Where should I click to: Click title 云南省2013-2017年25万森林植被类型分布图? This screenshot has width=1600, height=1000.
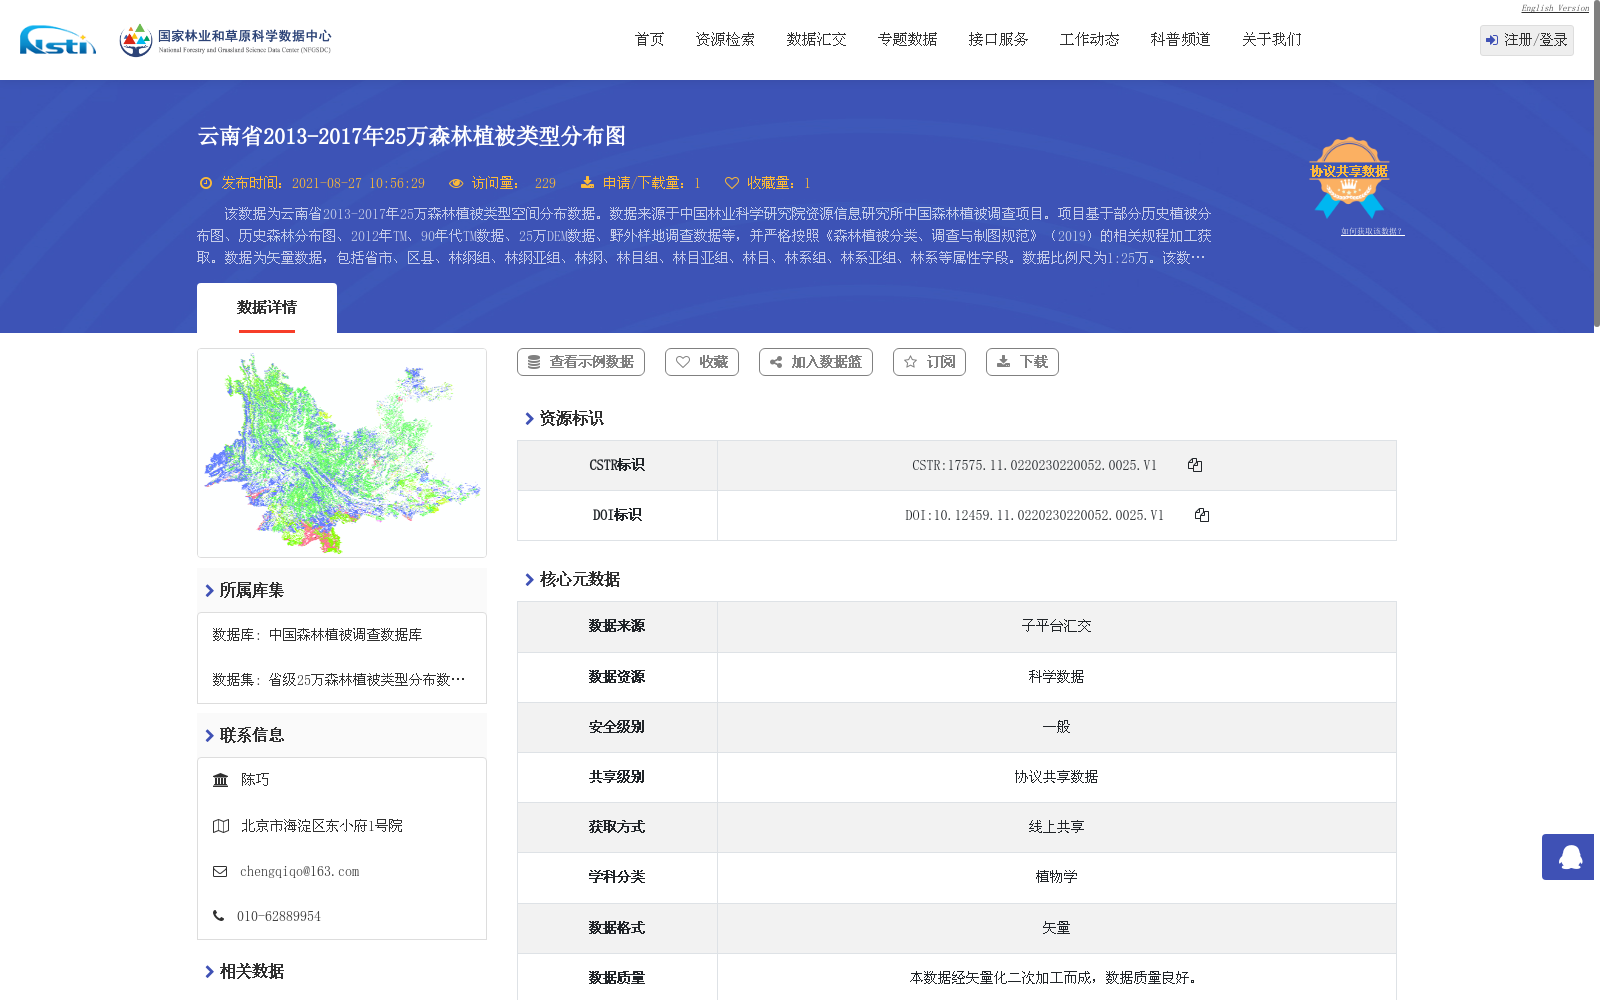pyautogui.click(x=412, y=136)
